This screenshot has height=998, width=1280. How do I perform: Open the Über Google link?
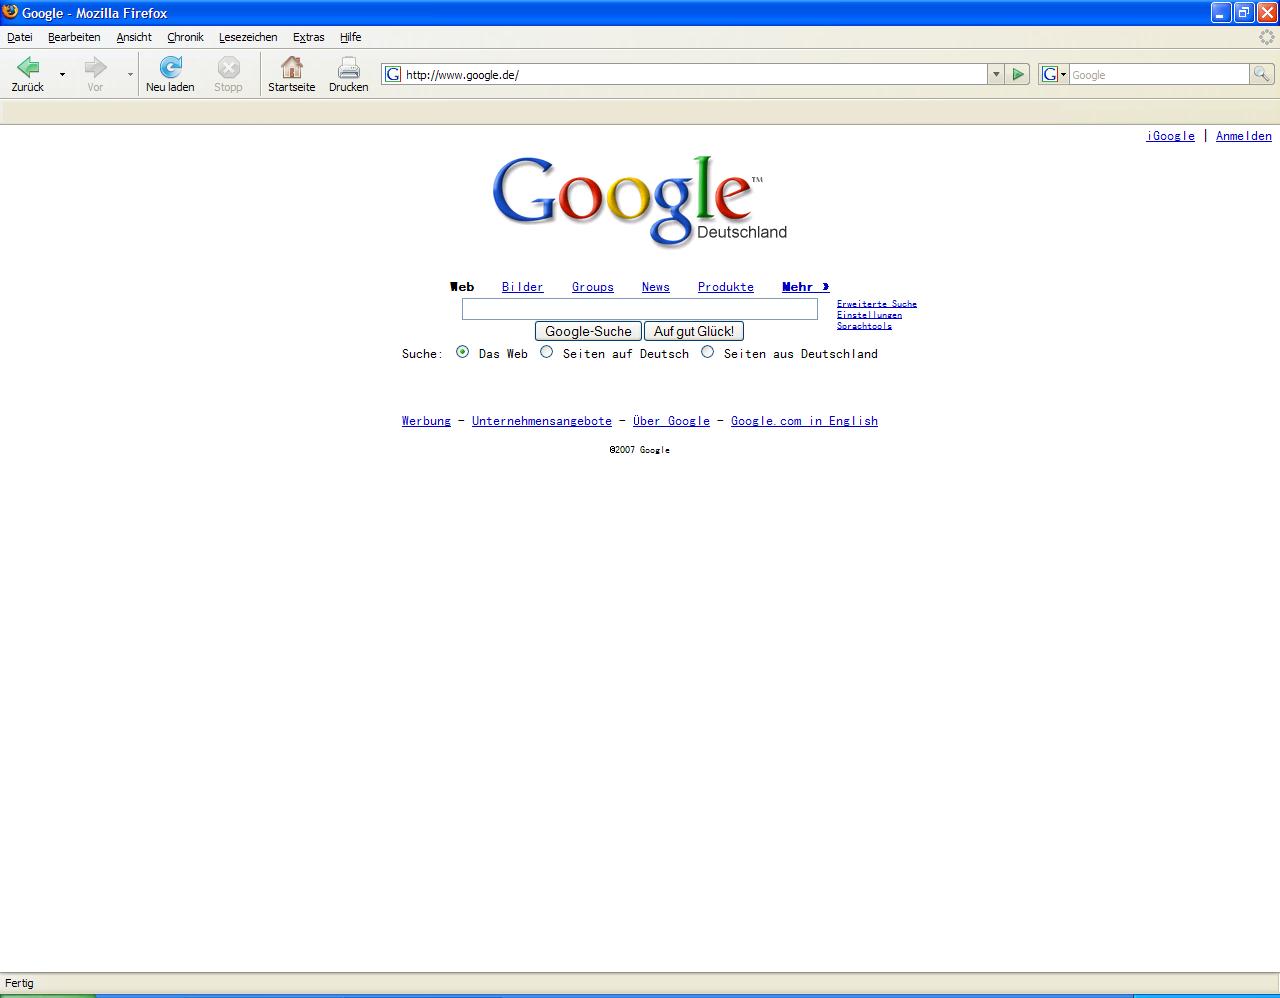coord(671,421)
